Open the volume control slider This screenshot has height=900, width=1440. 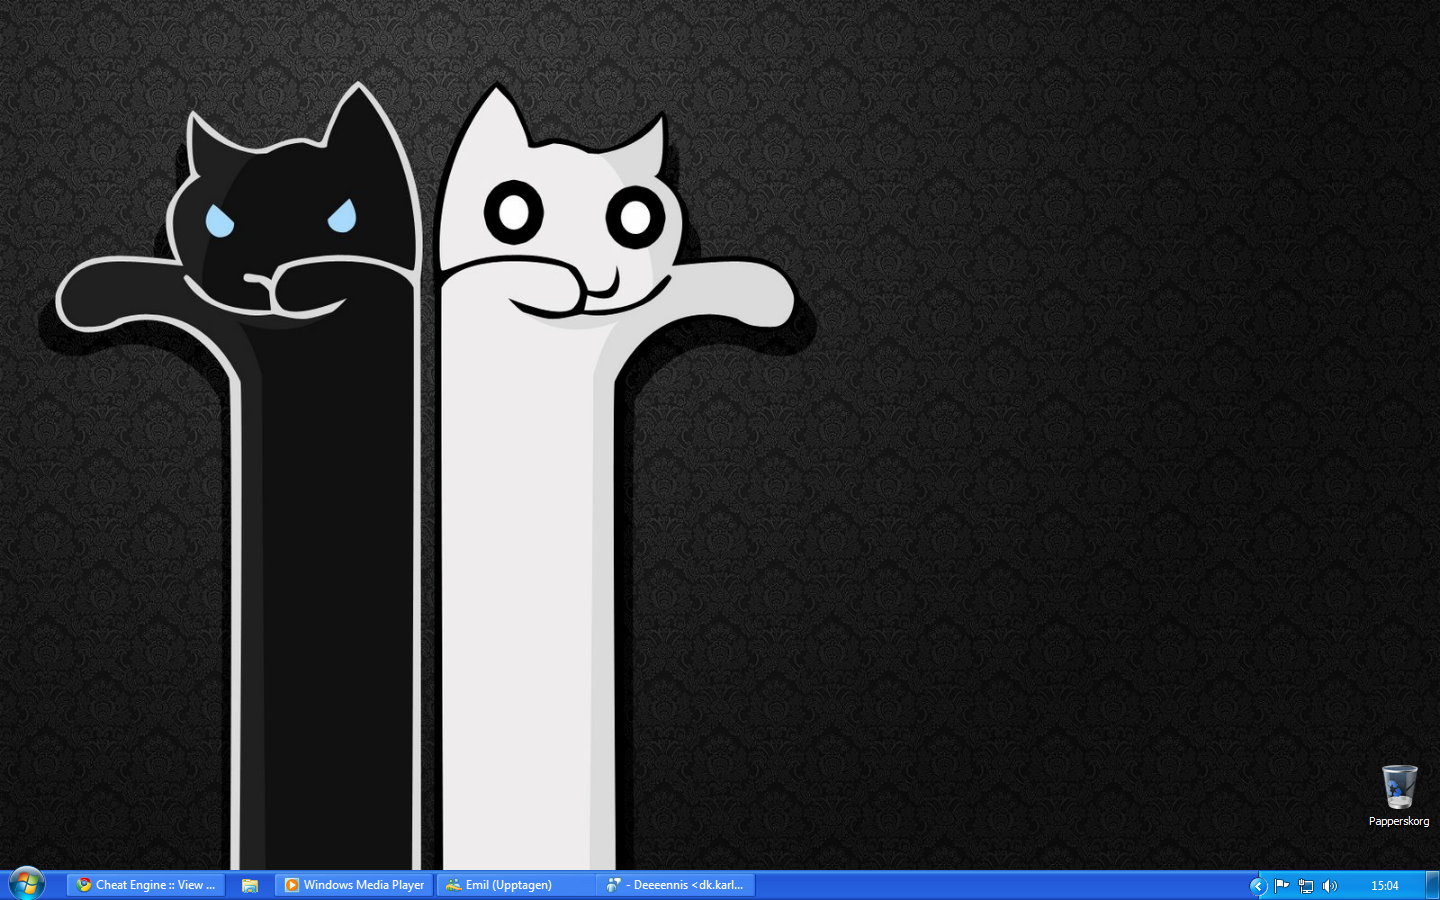(1330, 885)
